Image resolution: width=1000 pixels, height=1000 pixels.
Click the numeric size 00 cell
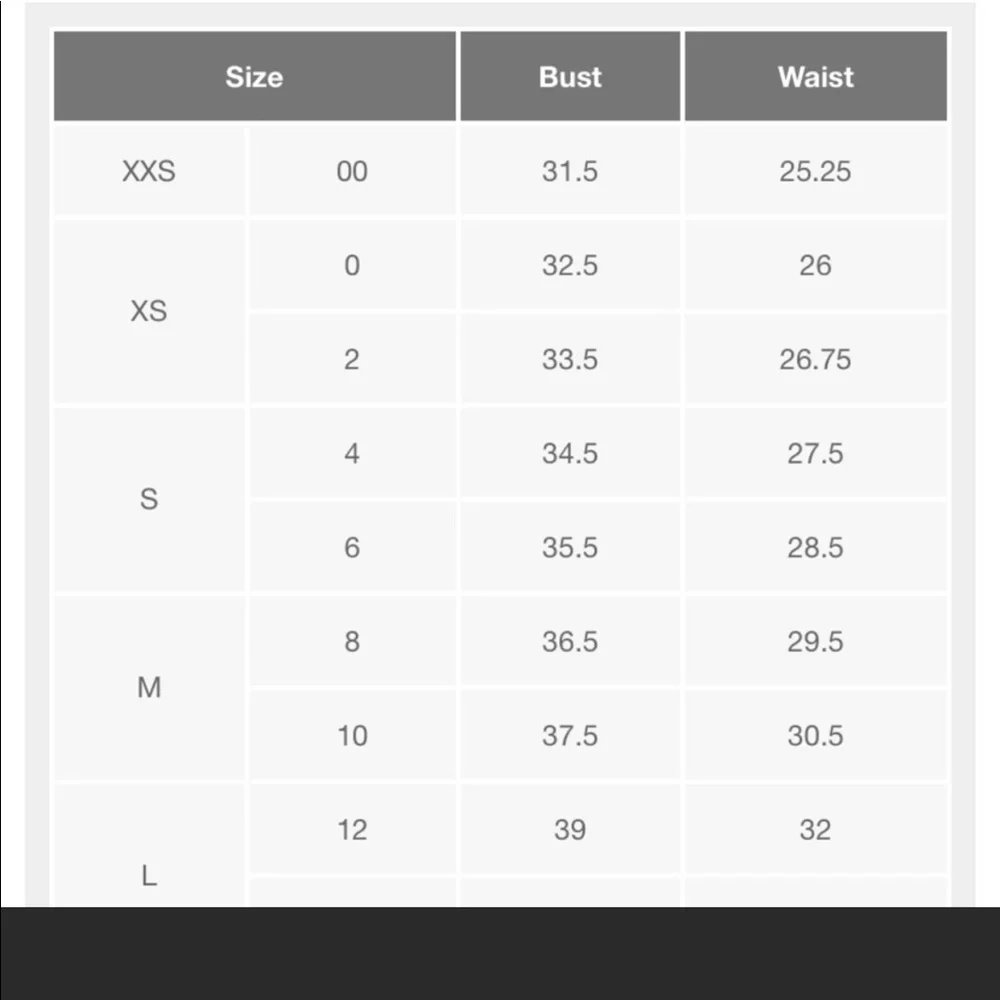pos(352,171)
